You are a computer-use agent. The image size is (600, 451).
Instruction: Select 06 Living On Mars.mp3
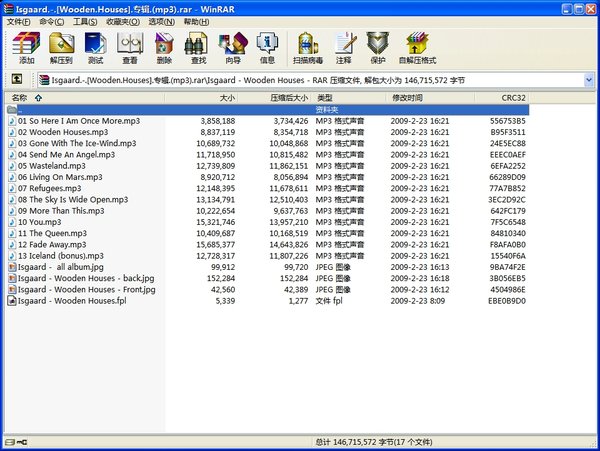[60, 177]
